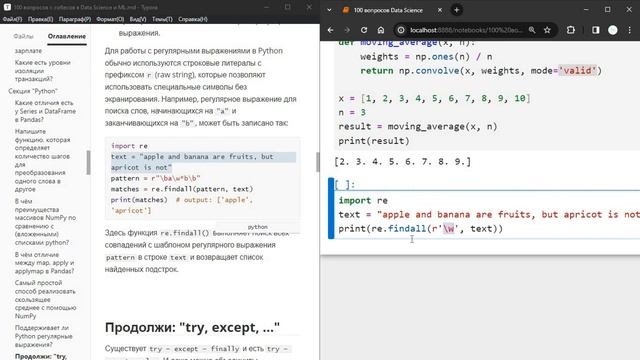The width and height of the screenshot is (640, 360).
Task: Open the Вид menu in Typora
Action: click(x=138, y=19)
